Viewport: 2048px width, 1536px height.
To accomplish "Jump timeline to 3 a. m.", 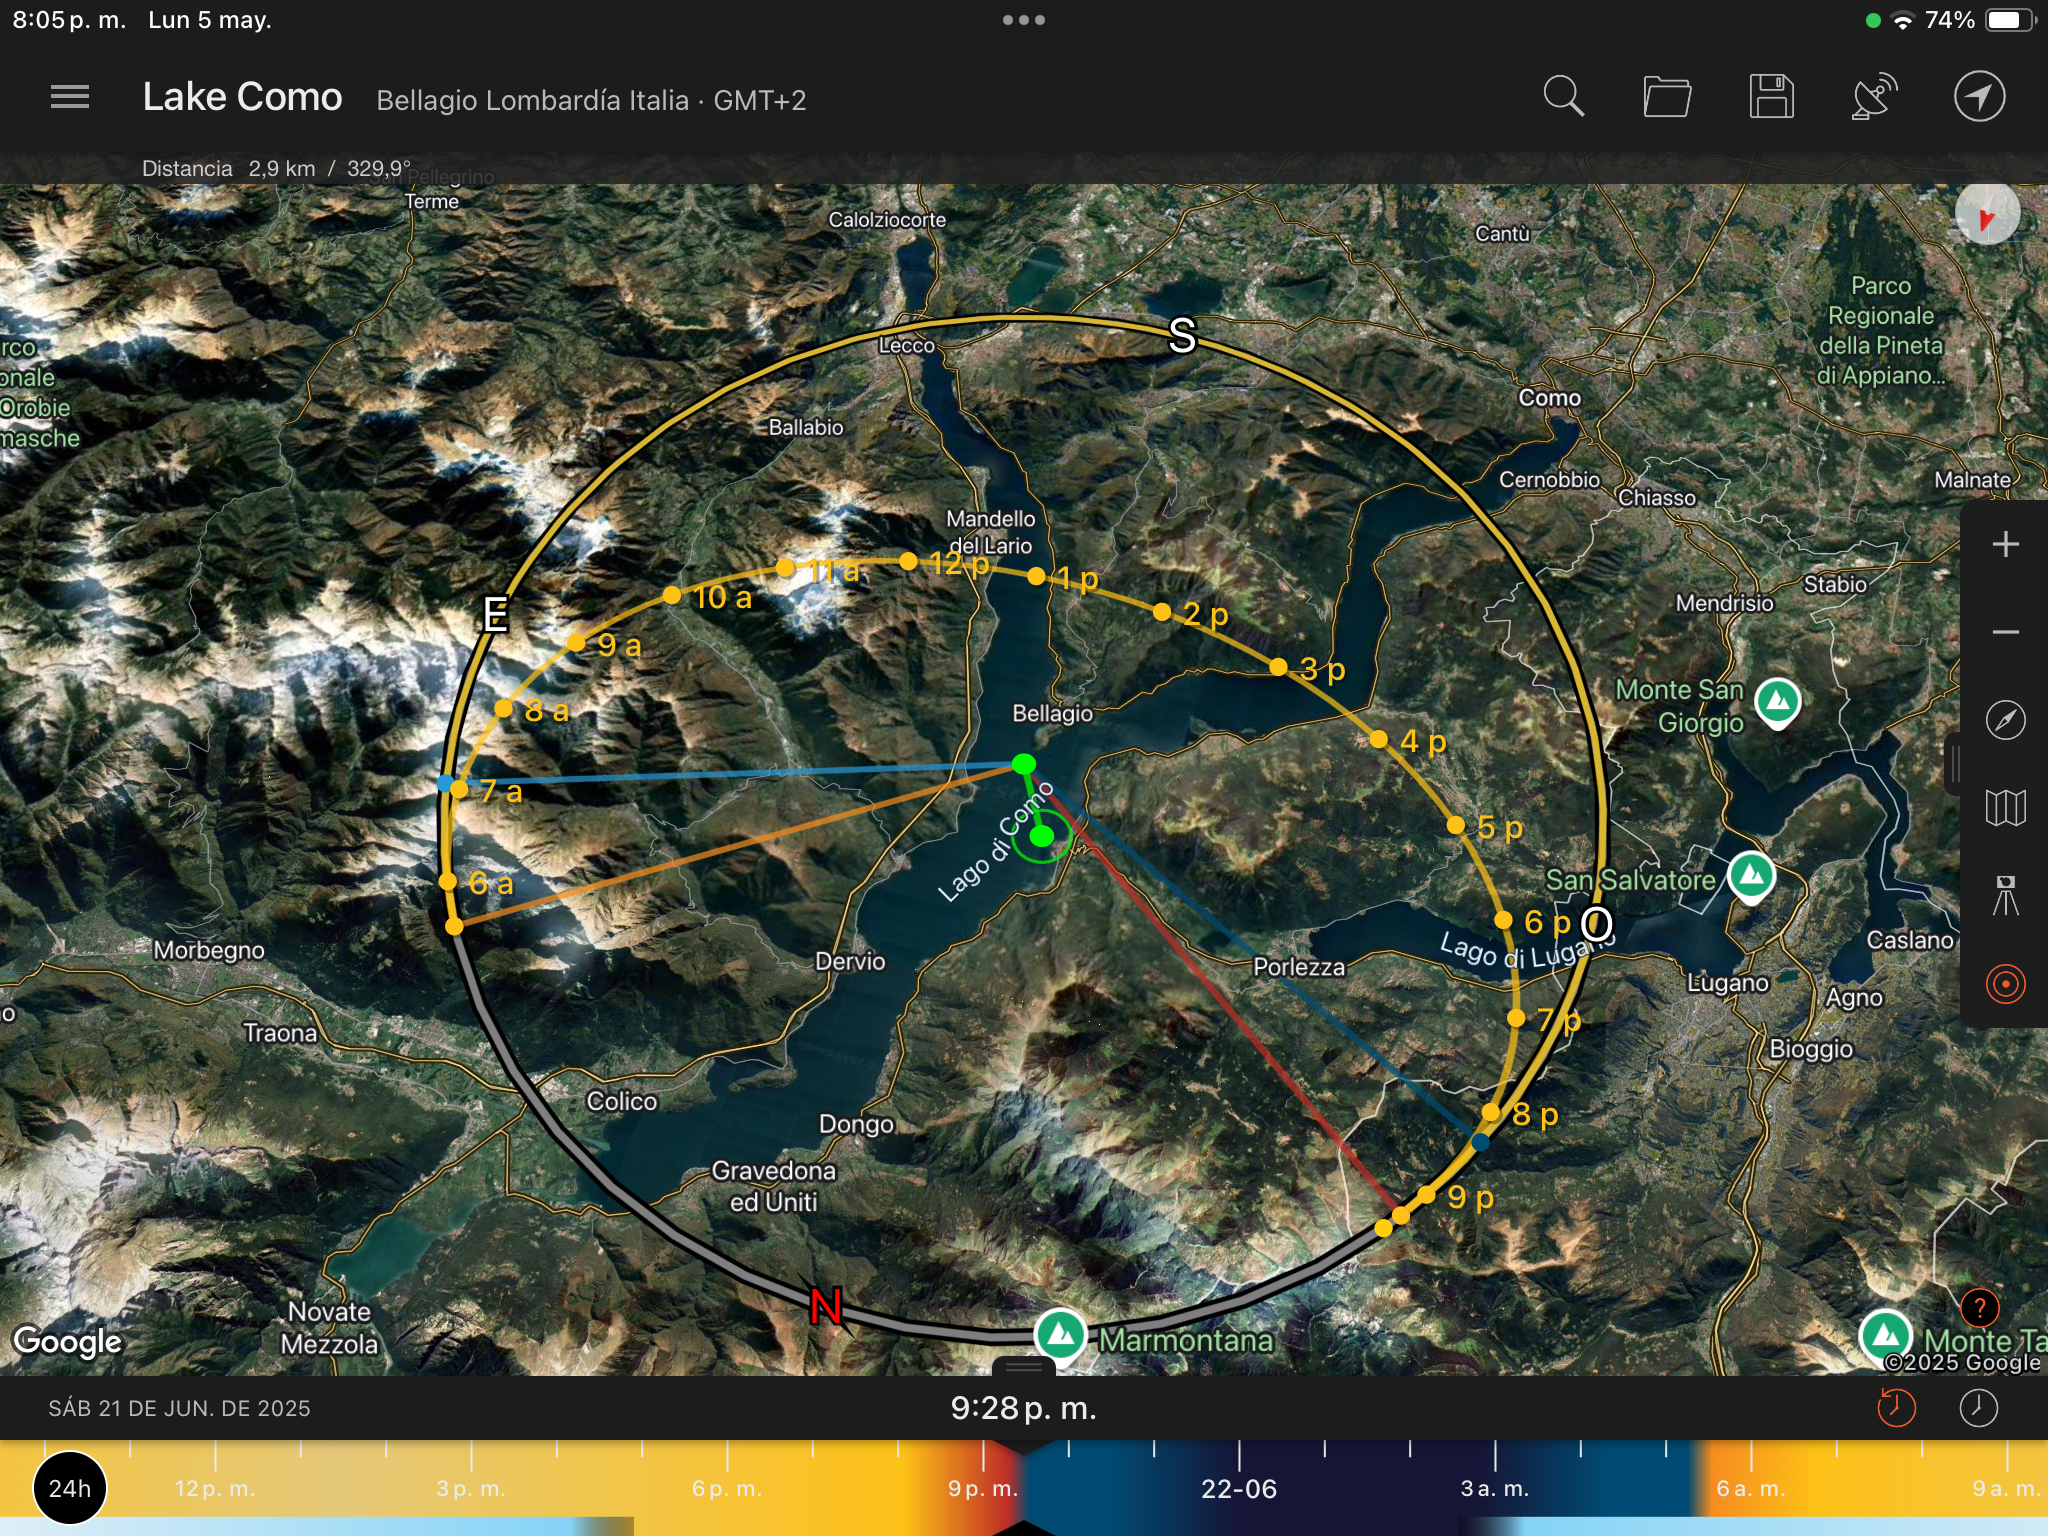I will coord(1495,1488).
